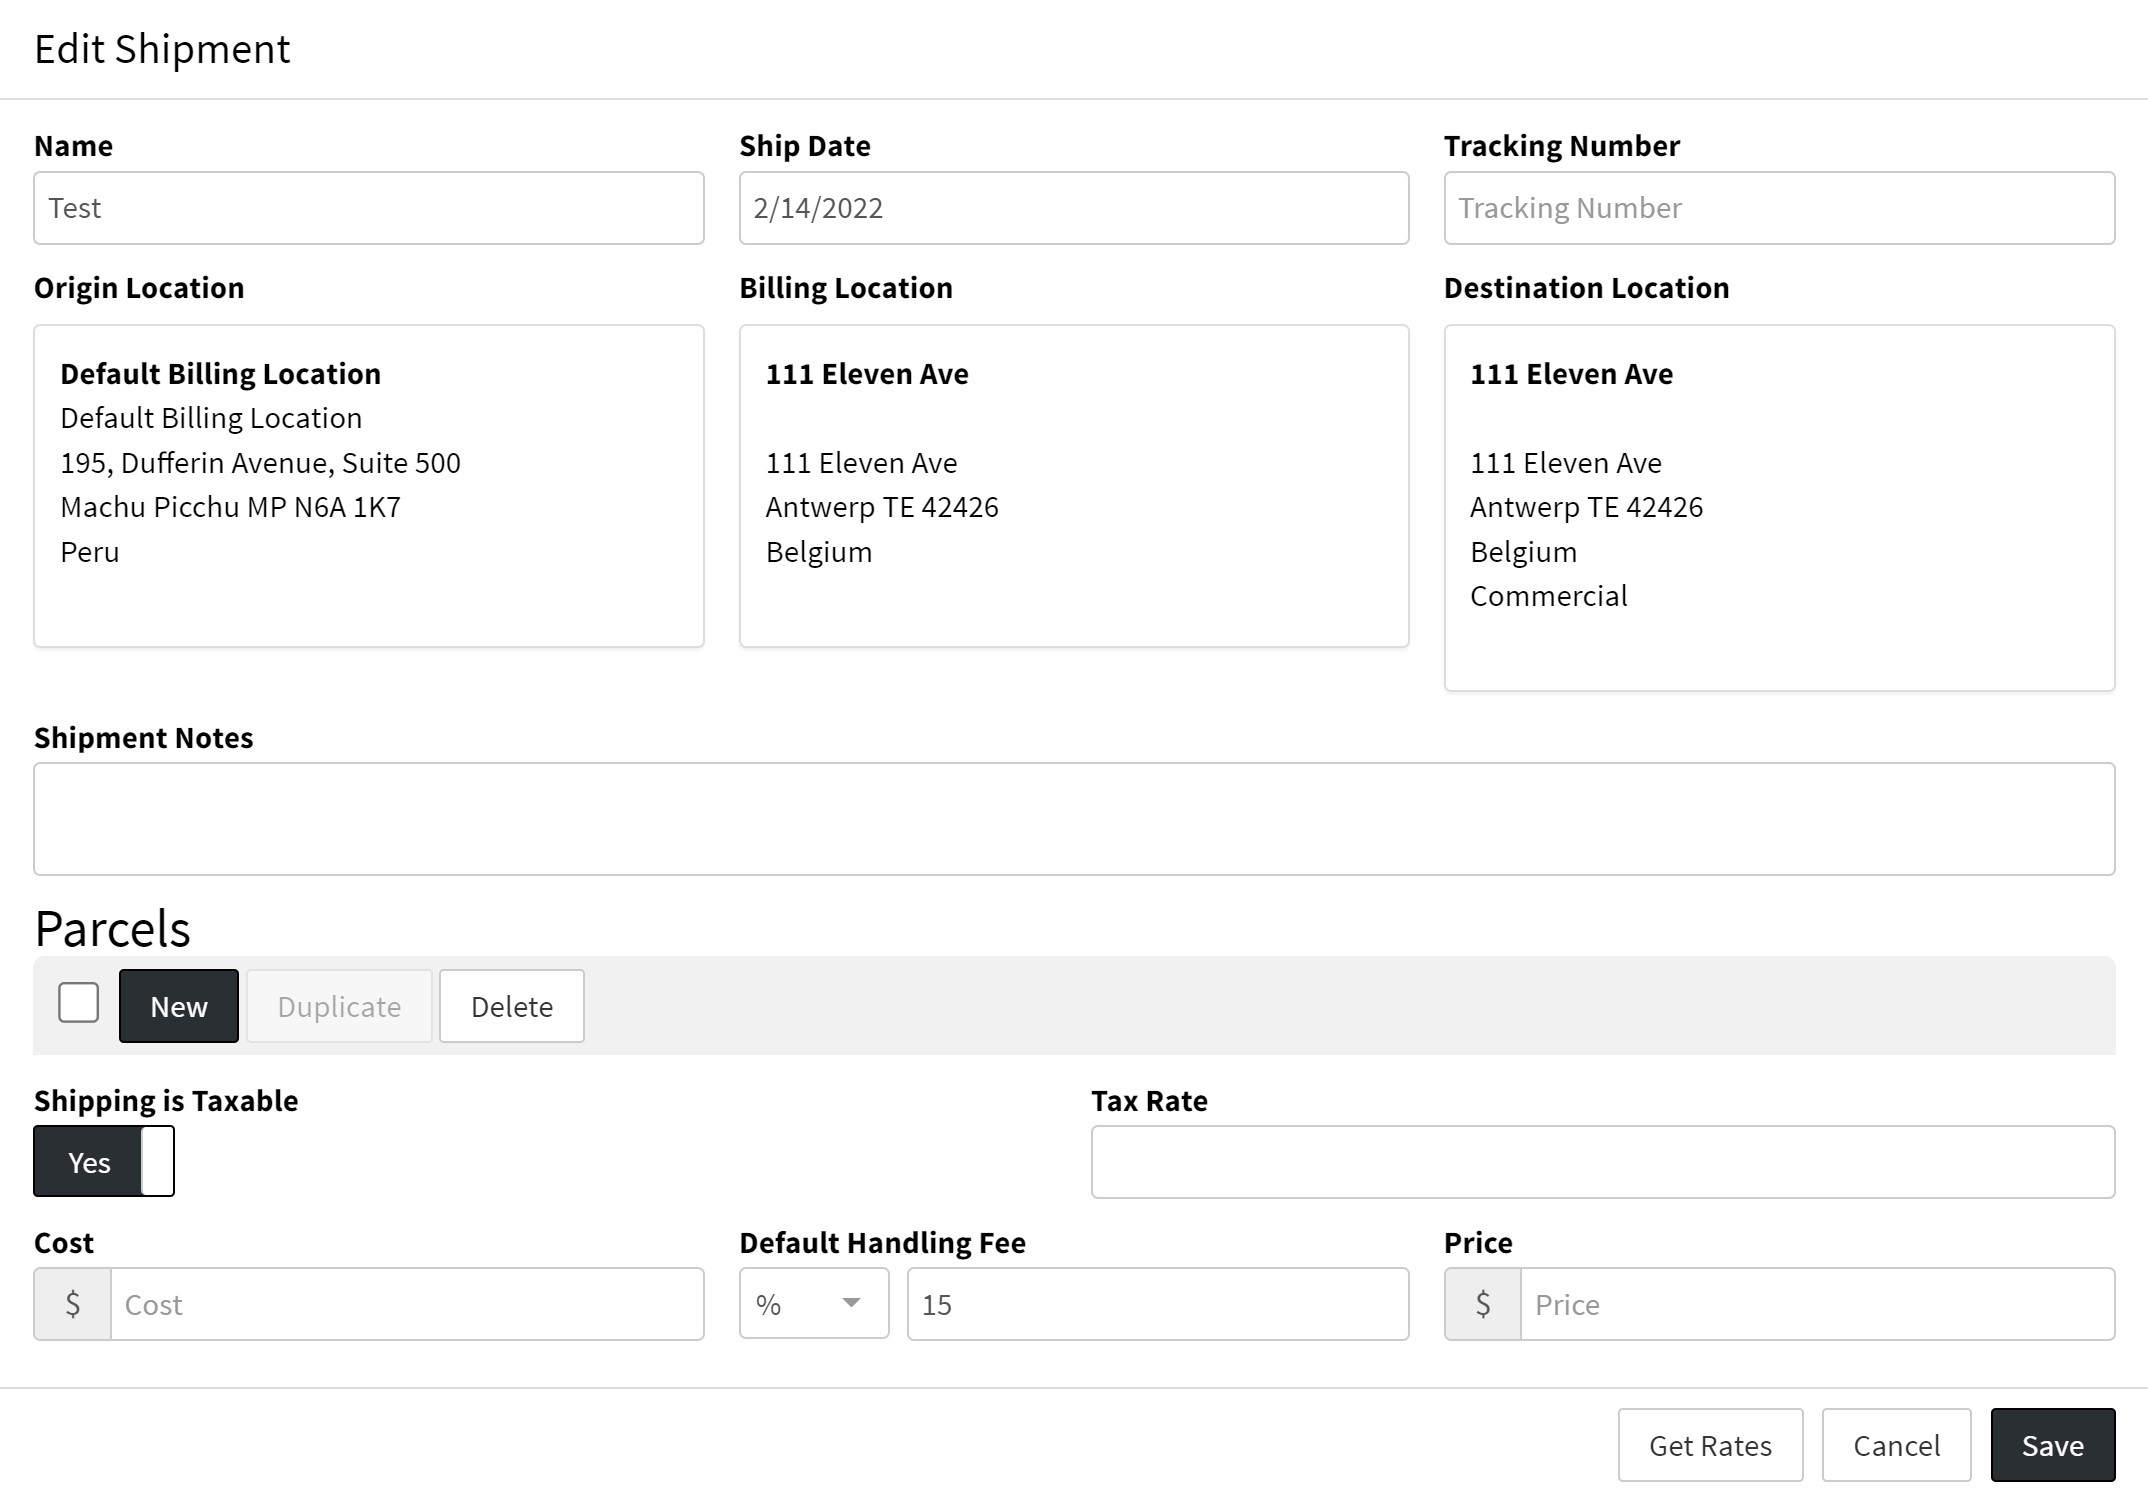Cancel editing the shipment
Screen dimensions: 2148x1497
click(1896, 1445)
